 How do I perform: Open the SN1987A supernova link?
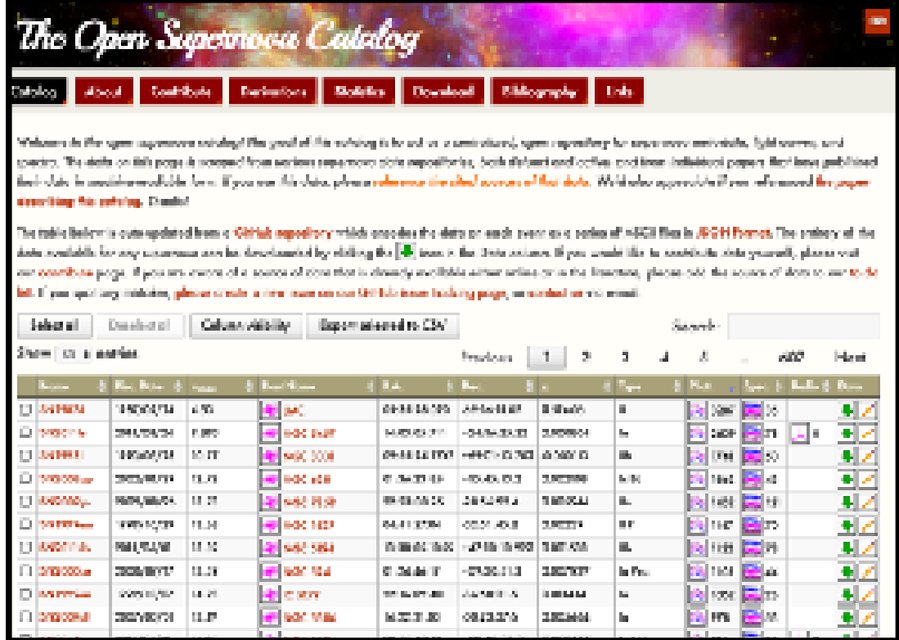tap(61, 411)
